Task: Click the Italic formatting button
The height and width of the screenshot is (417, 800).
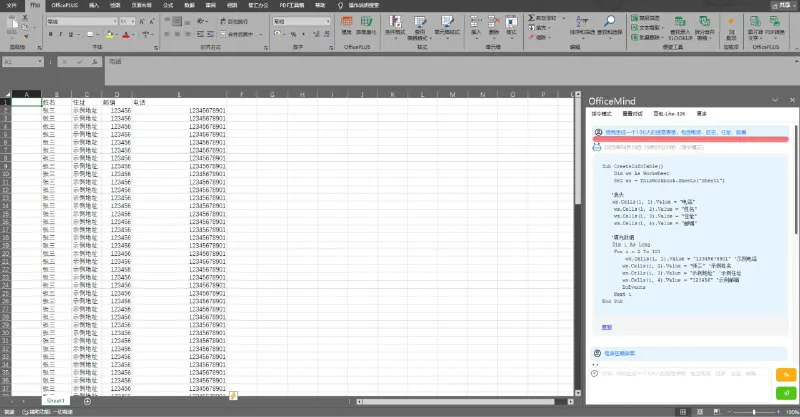Action: (x=59, y=34)
